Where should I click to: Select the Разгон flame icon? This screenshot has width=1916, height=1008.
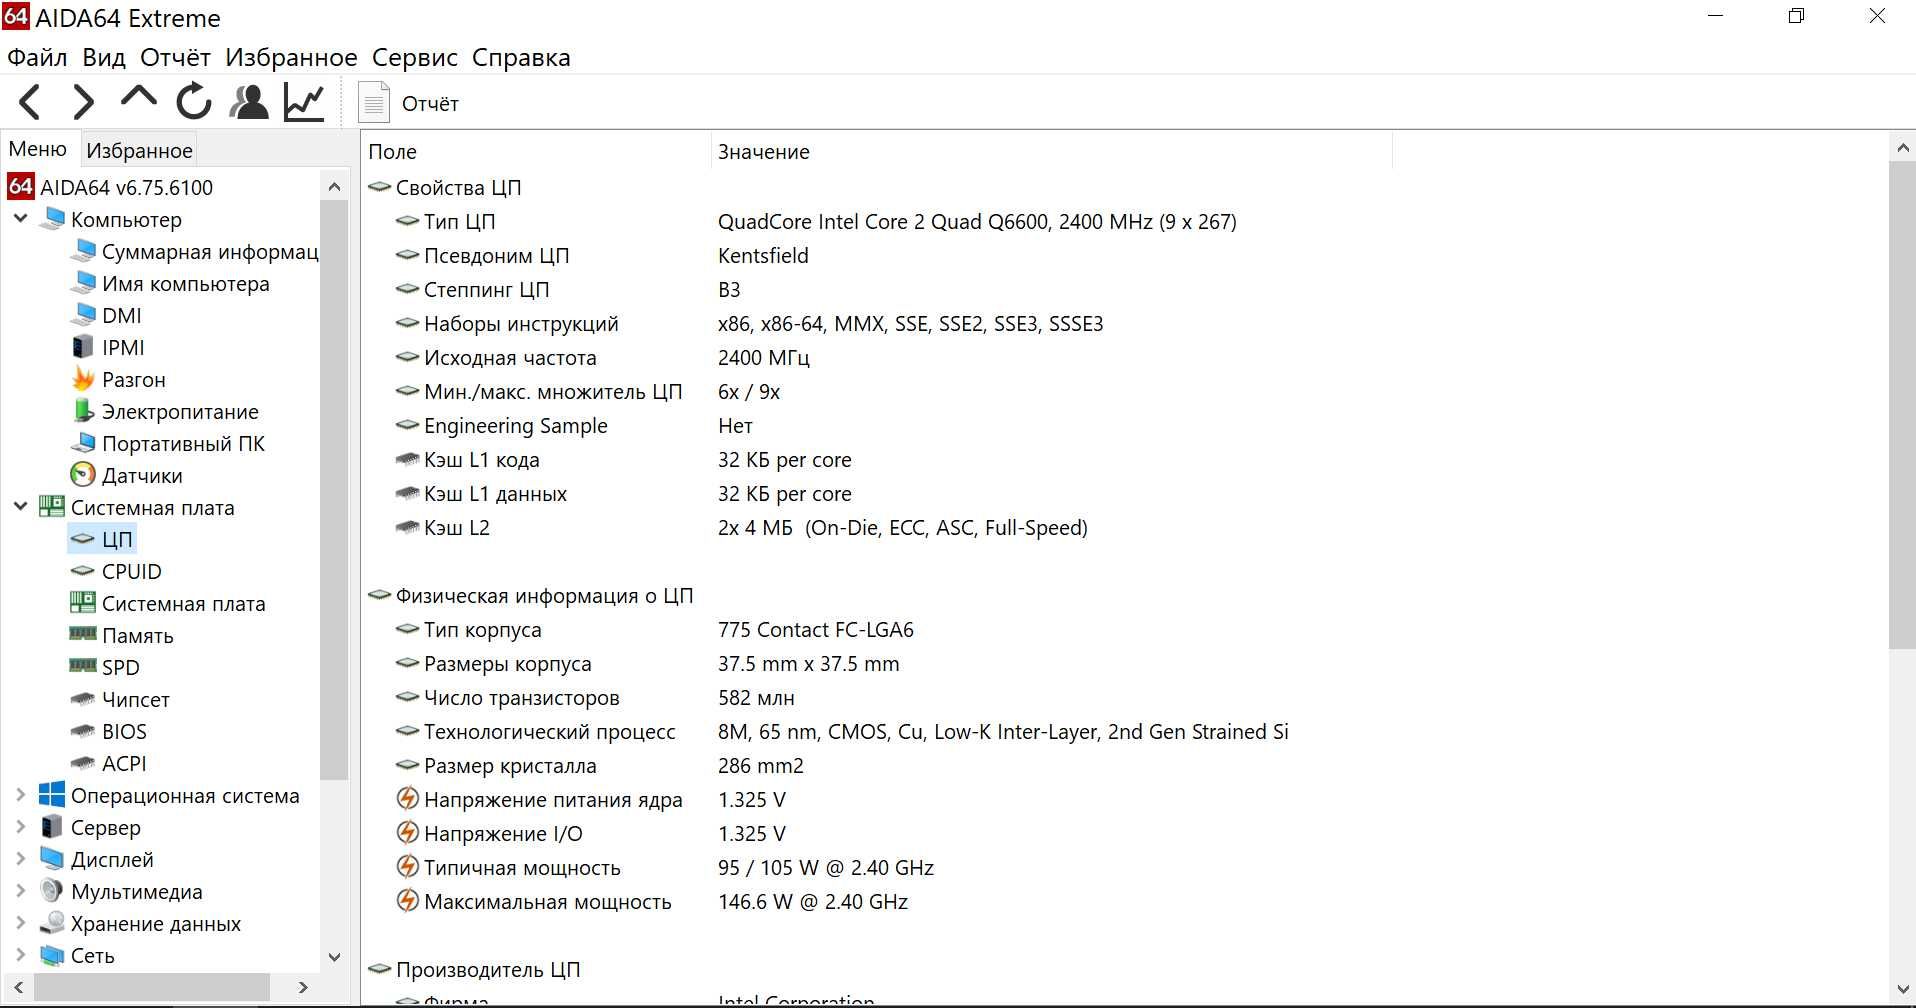click(83, 379)
